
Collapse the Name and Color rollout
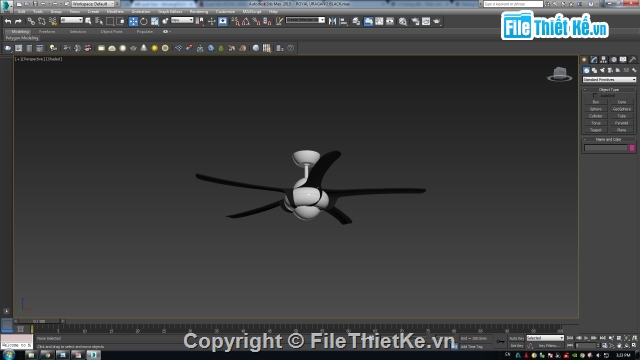(608, 140)
